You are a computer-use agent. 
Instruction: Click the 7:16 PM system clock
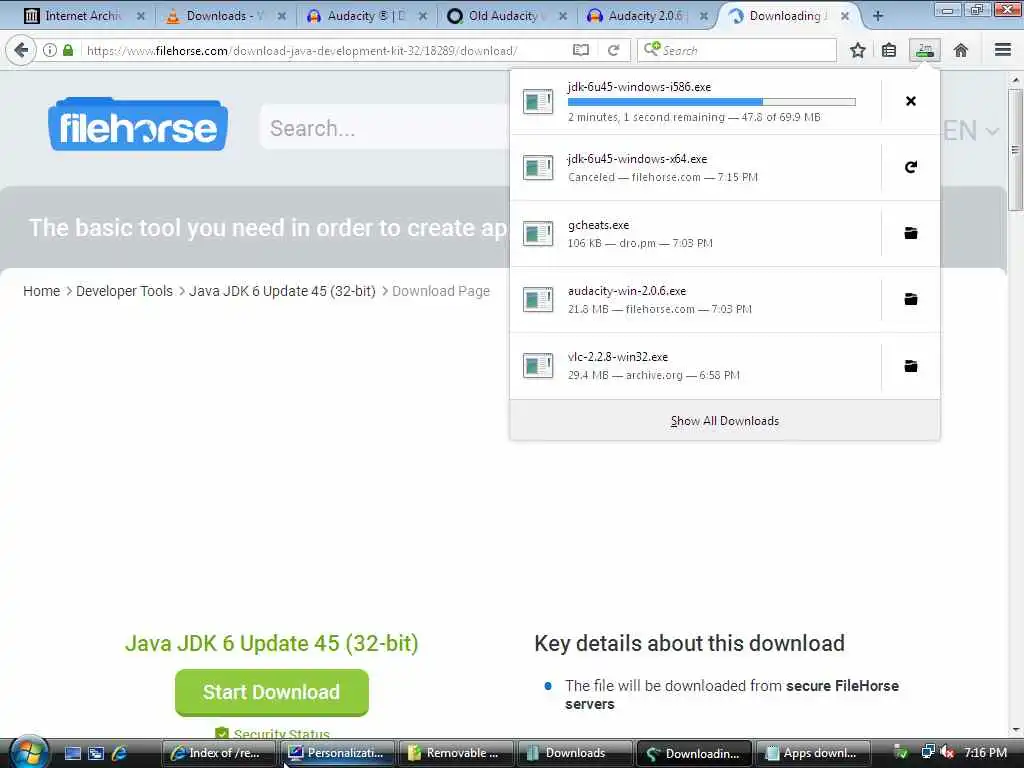pos(985,753)
